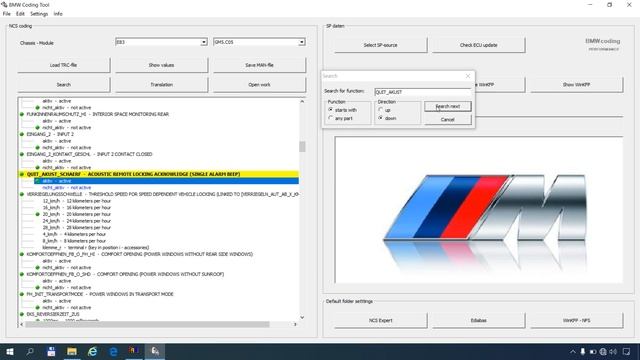Close the Search dialog

pos(468,76)
